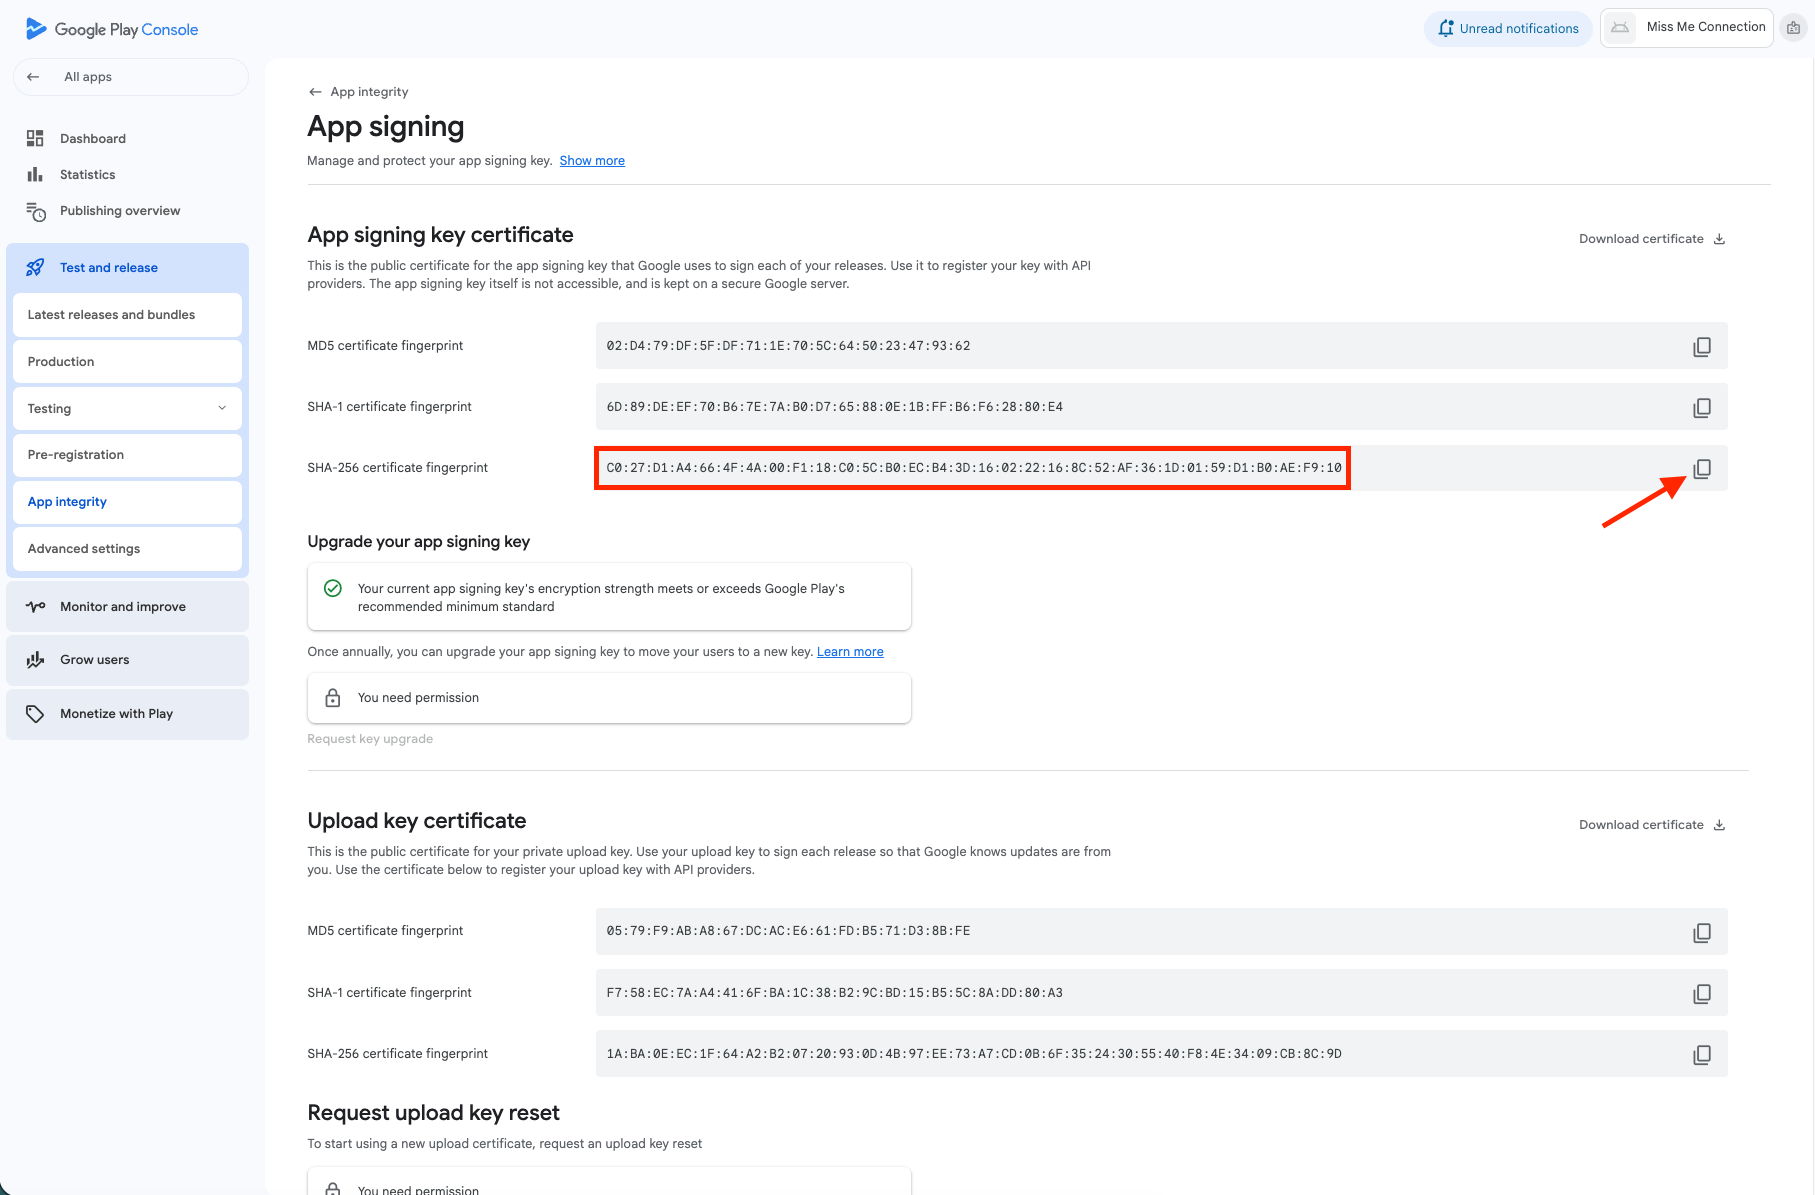Copy the app signing MD5 fingerprint
Viewport: 1815px width, 1195px height.
1702,346
